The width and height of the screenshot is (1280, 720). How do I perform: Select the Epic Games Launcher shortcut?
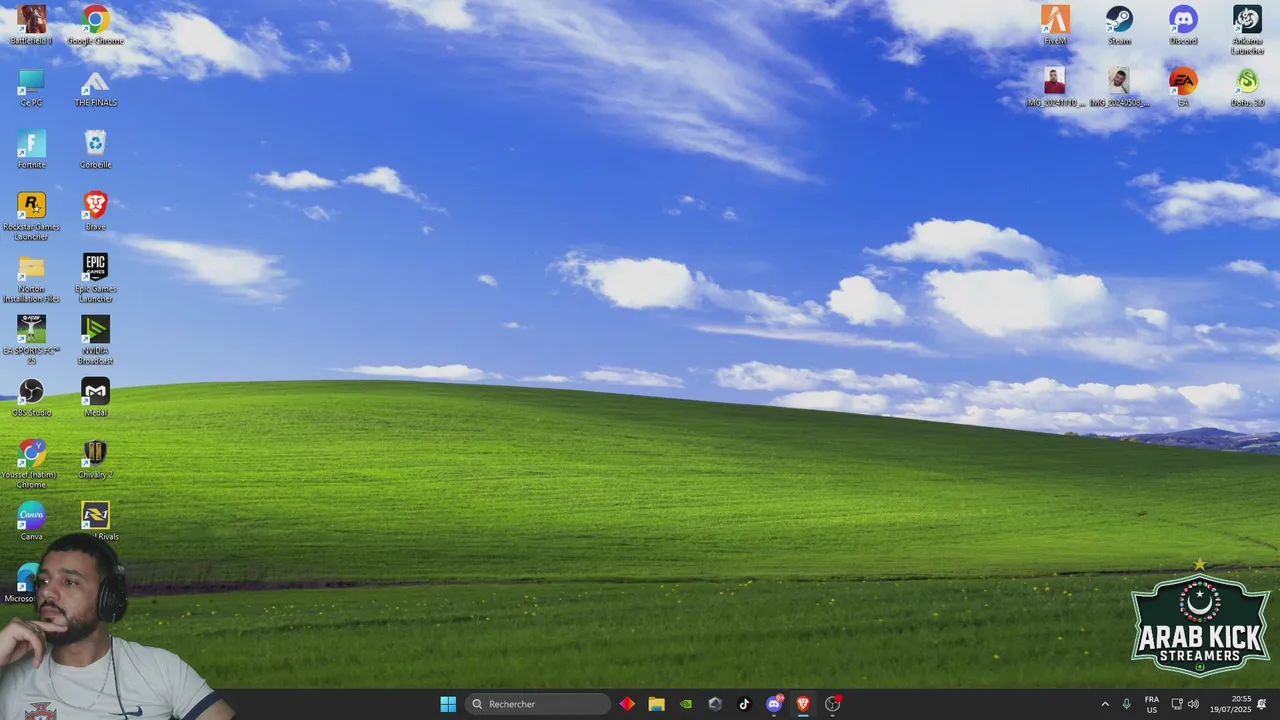[95, 278]
